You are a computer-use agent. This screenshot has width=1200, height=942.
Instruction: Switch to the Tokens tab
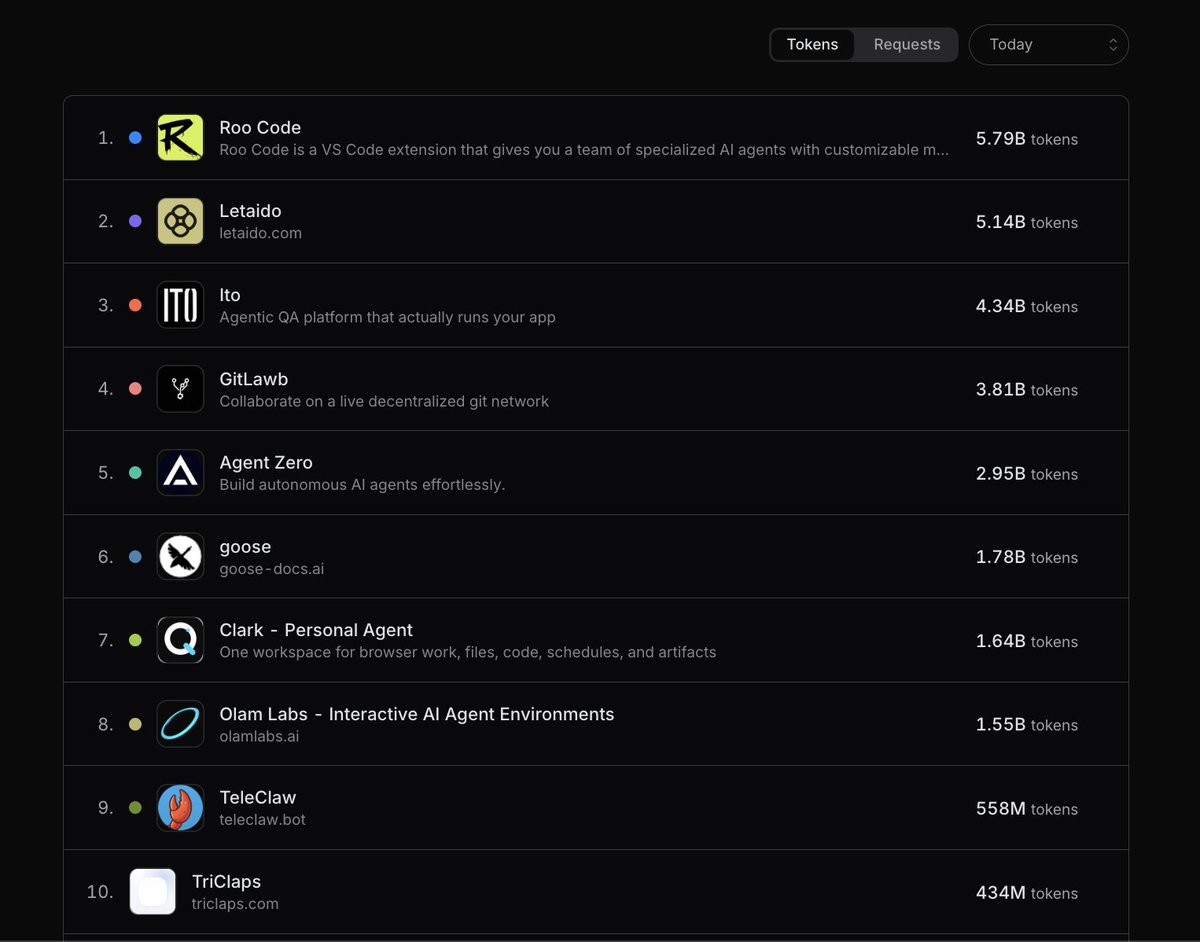[x=812, y=44]
